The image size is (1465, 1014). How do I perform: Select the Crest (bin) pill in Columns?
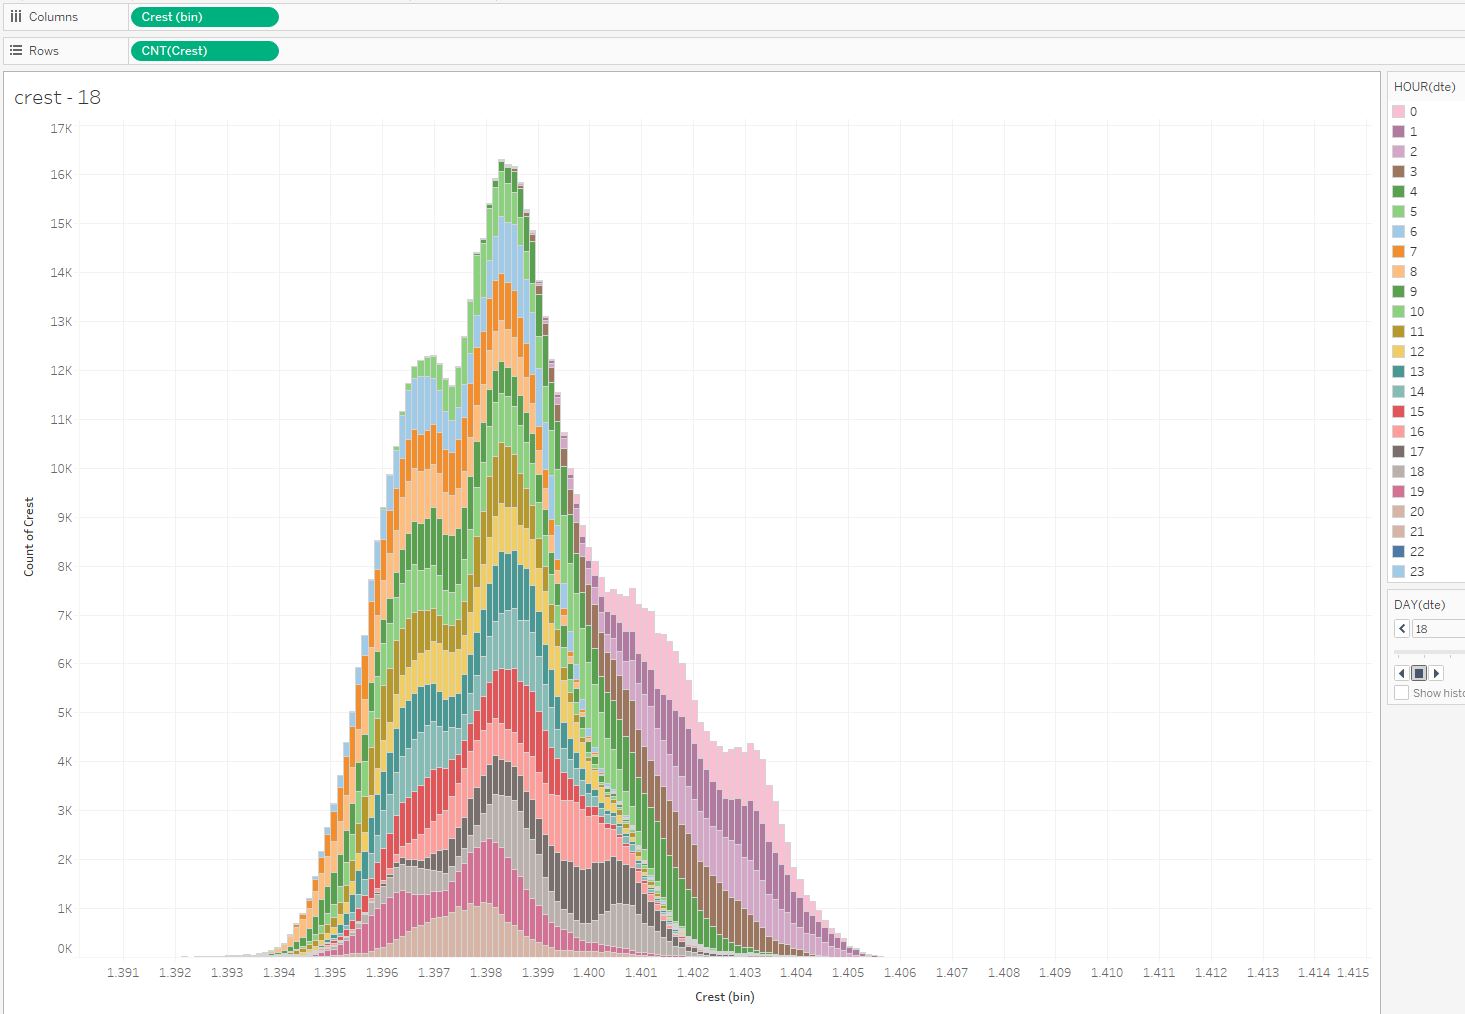pos(204,17)
